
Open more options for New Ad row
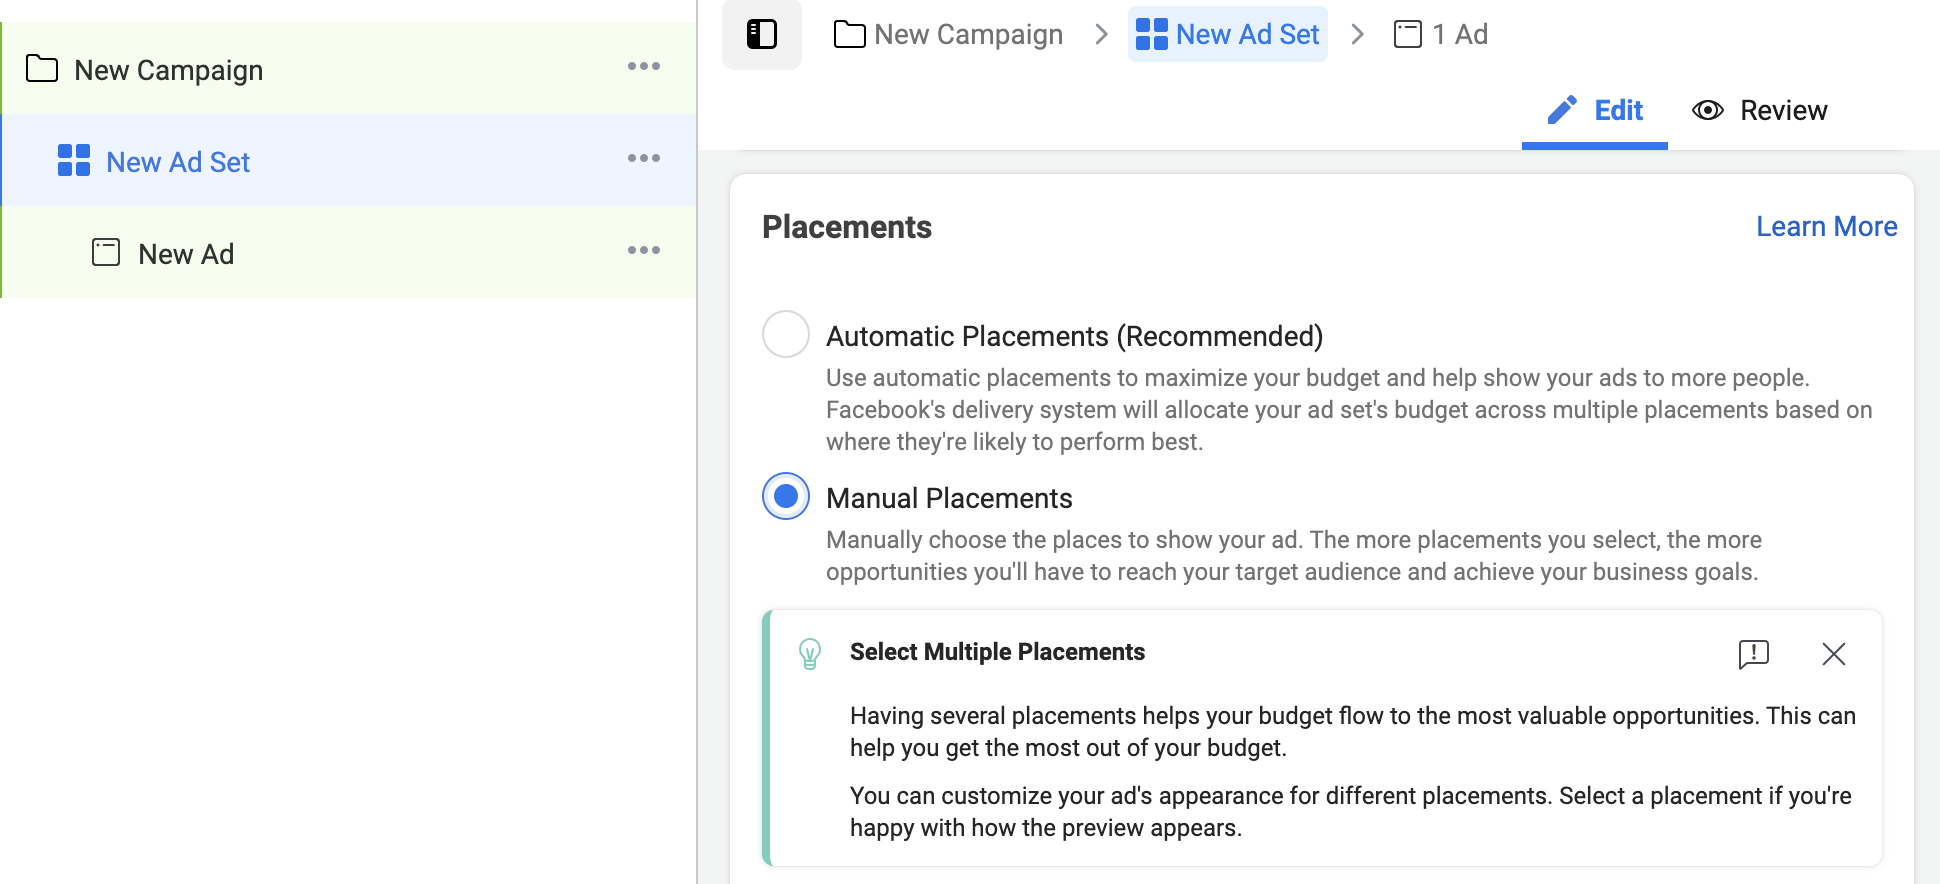point(644,250)
